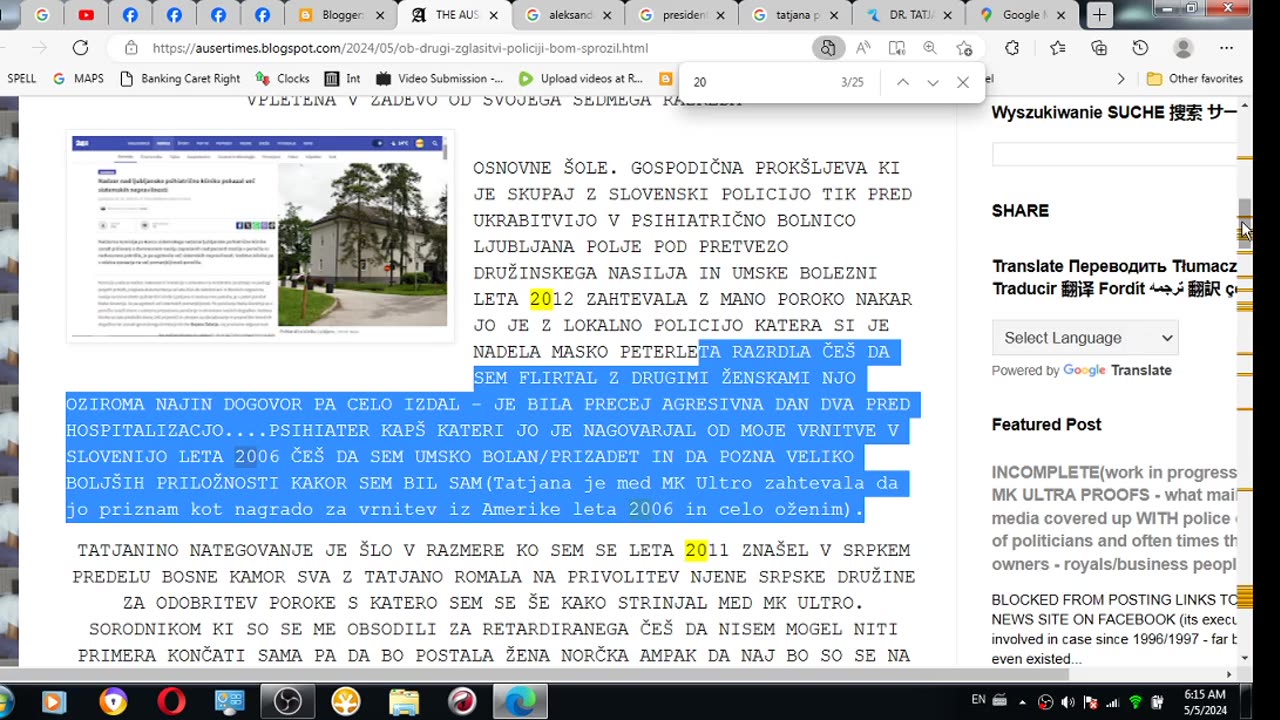Close the THE AUS active tab
Screen dimensions: 1280x720
click(492, 15)
